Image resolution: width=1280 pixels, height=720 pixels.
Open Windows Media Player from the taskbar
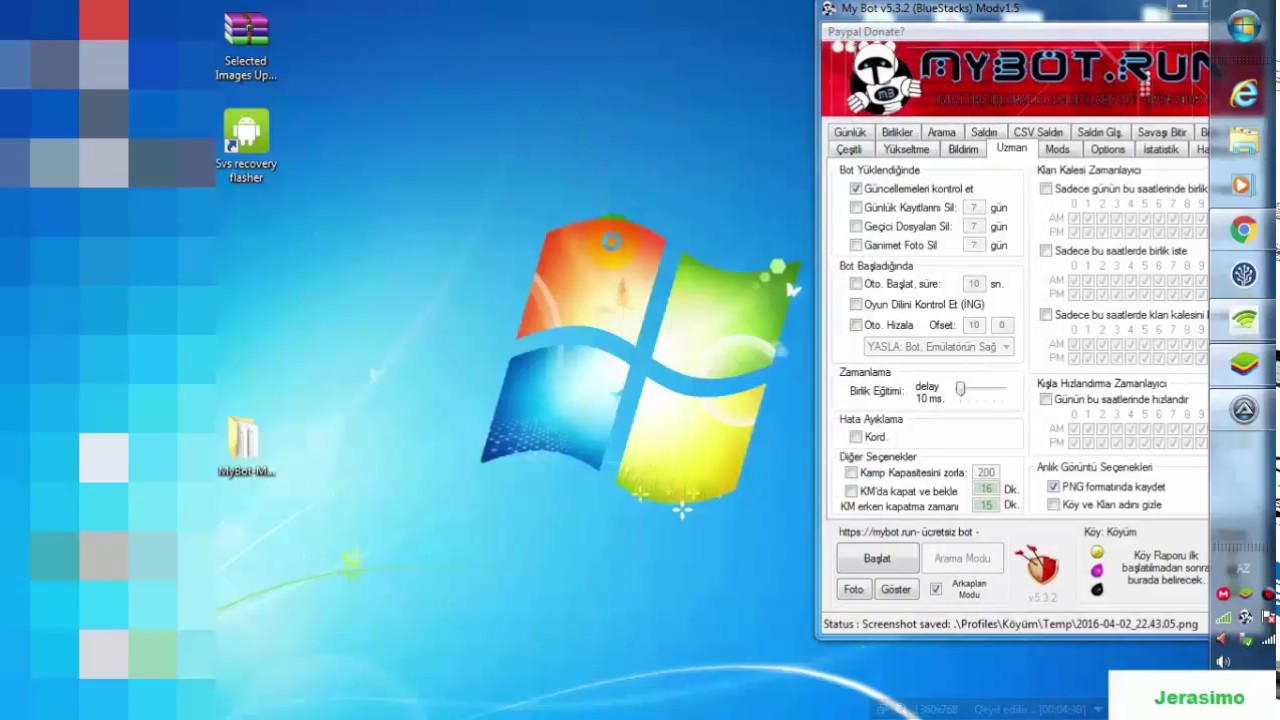click(1244, 185)
